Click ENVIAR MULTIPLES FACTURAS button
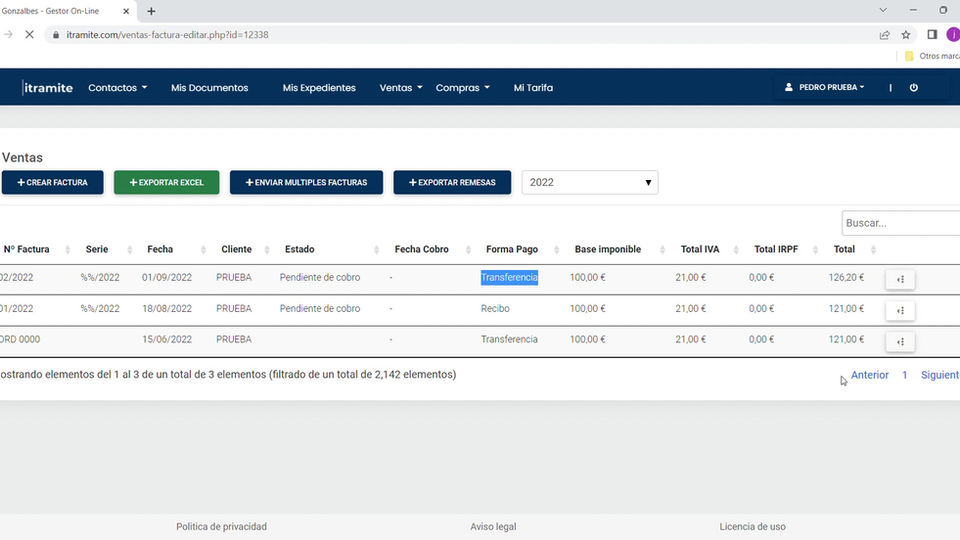 point(306,182)
